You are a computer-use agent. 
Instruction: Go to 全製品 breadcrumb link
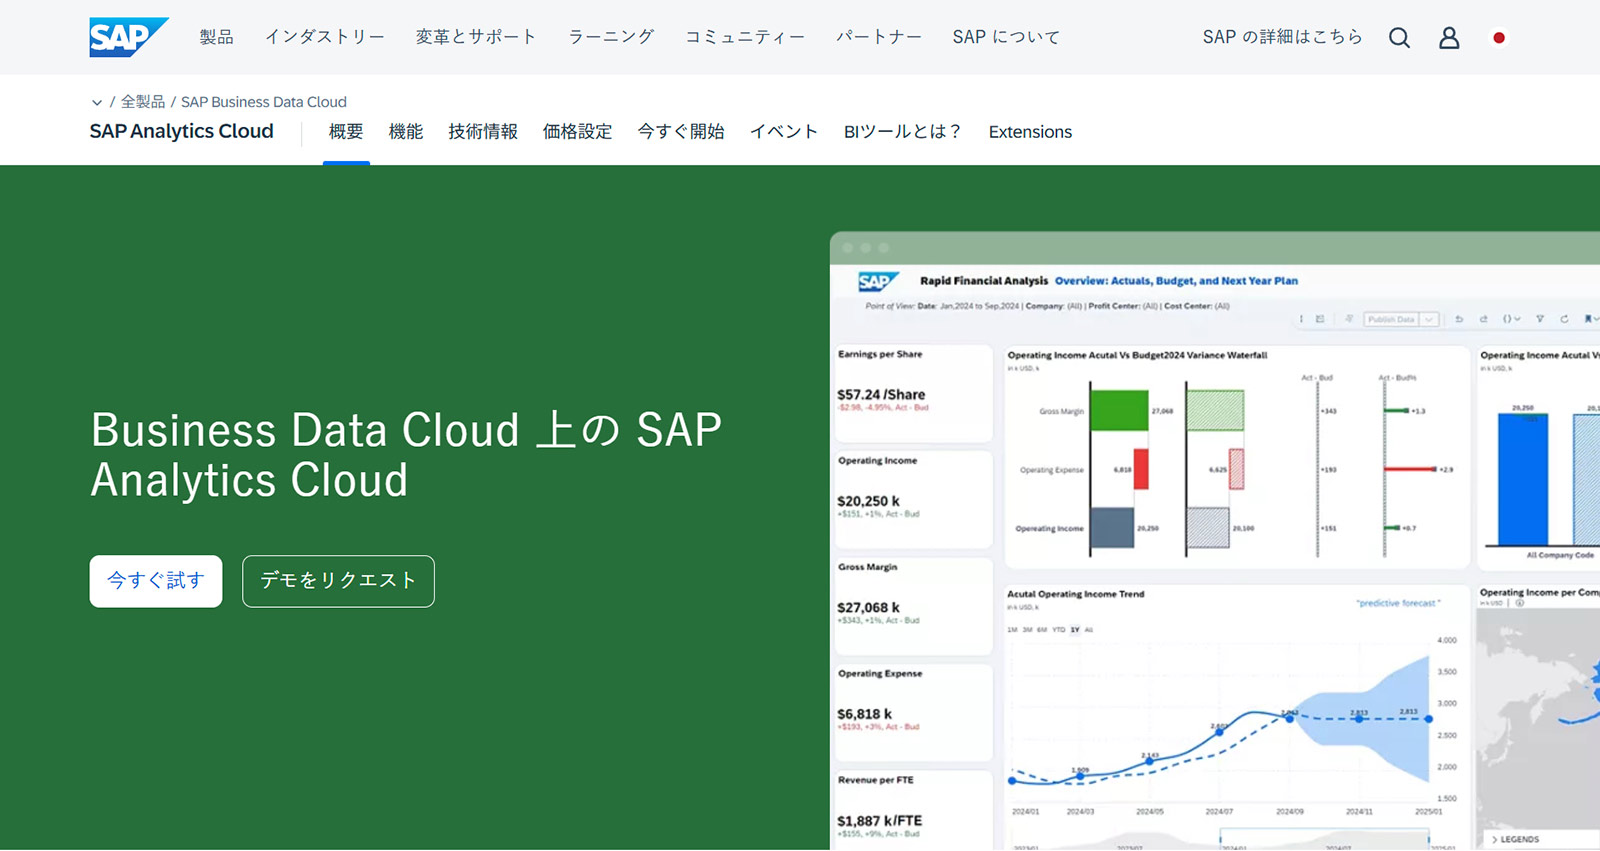[x=143, y=102]
